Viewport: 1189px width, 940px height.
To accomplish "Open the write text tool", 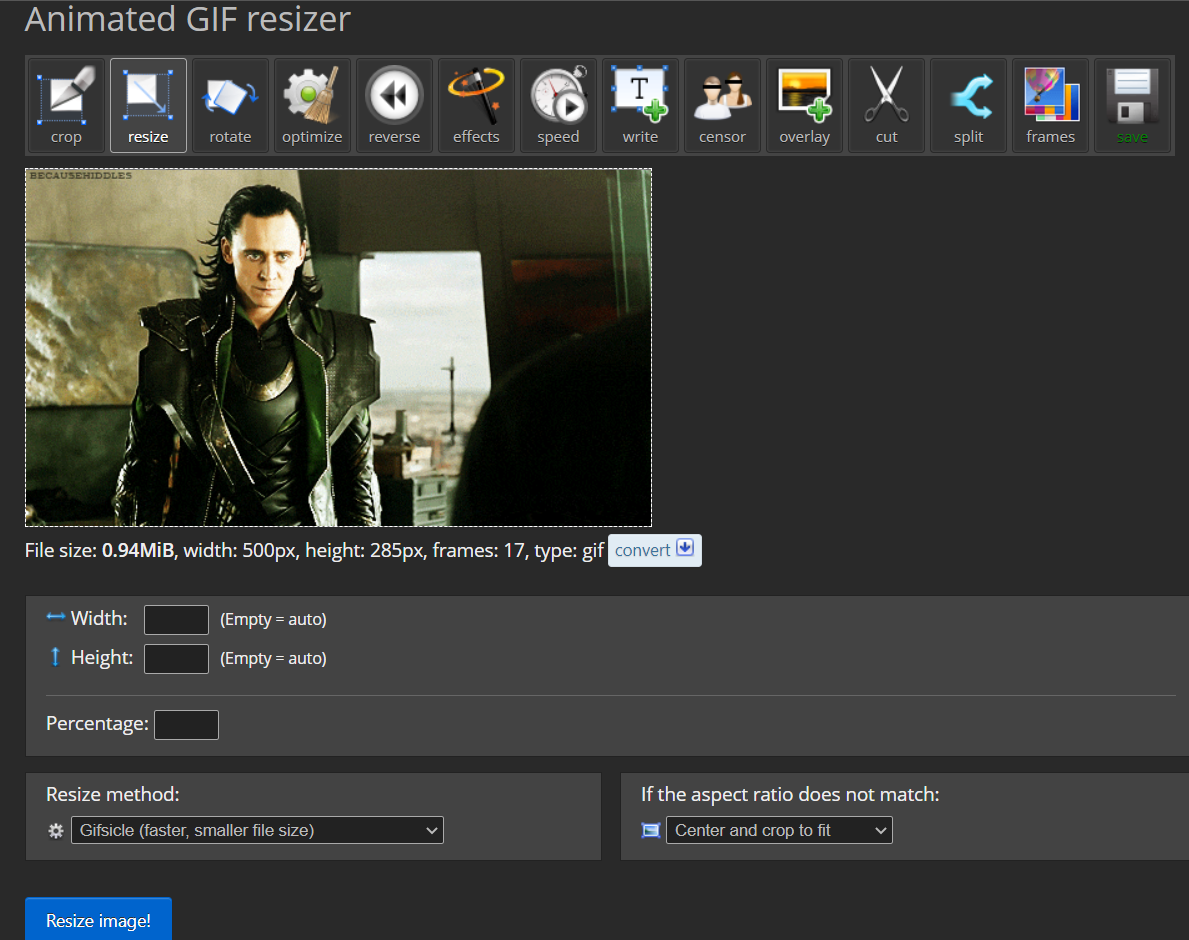I will point(640,105).
